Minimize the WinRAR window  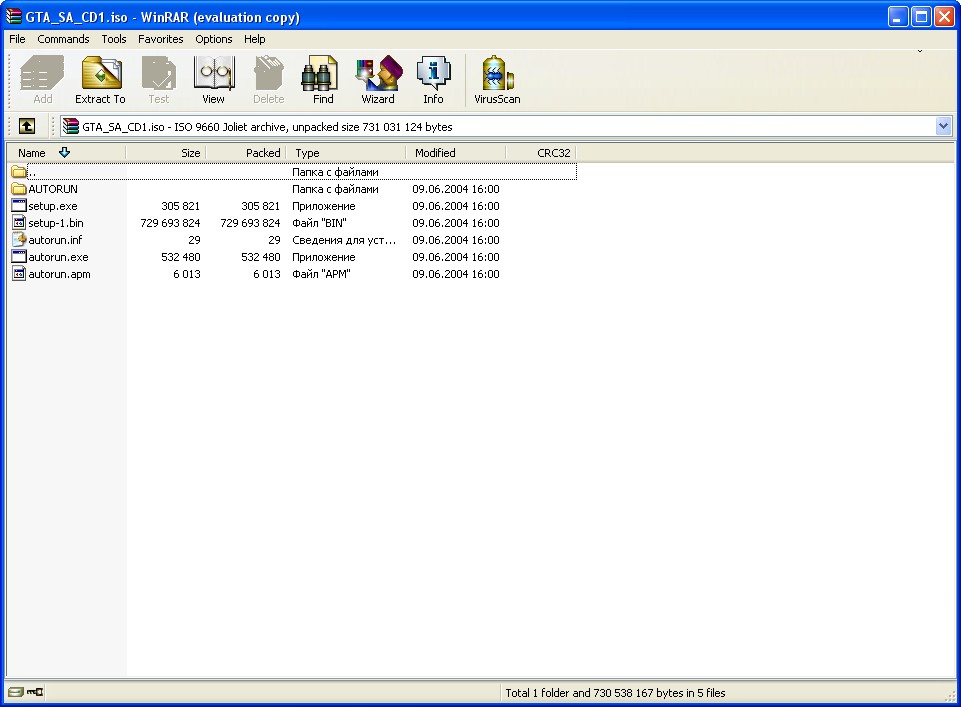pos(898,17)
